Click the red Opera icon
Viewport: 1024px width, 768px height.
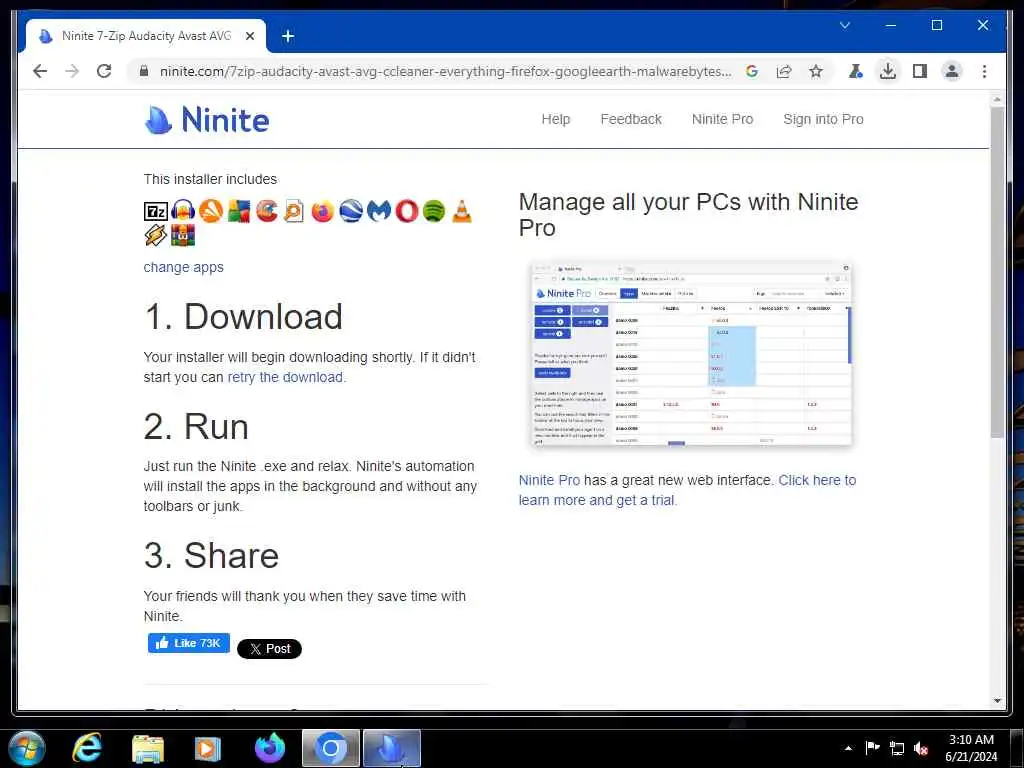(x=406, y=211)
